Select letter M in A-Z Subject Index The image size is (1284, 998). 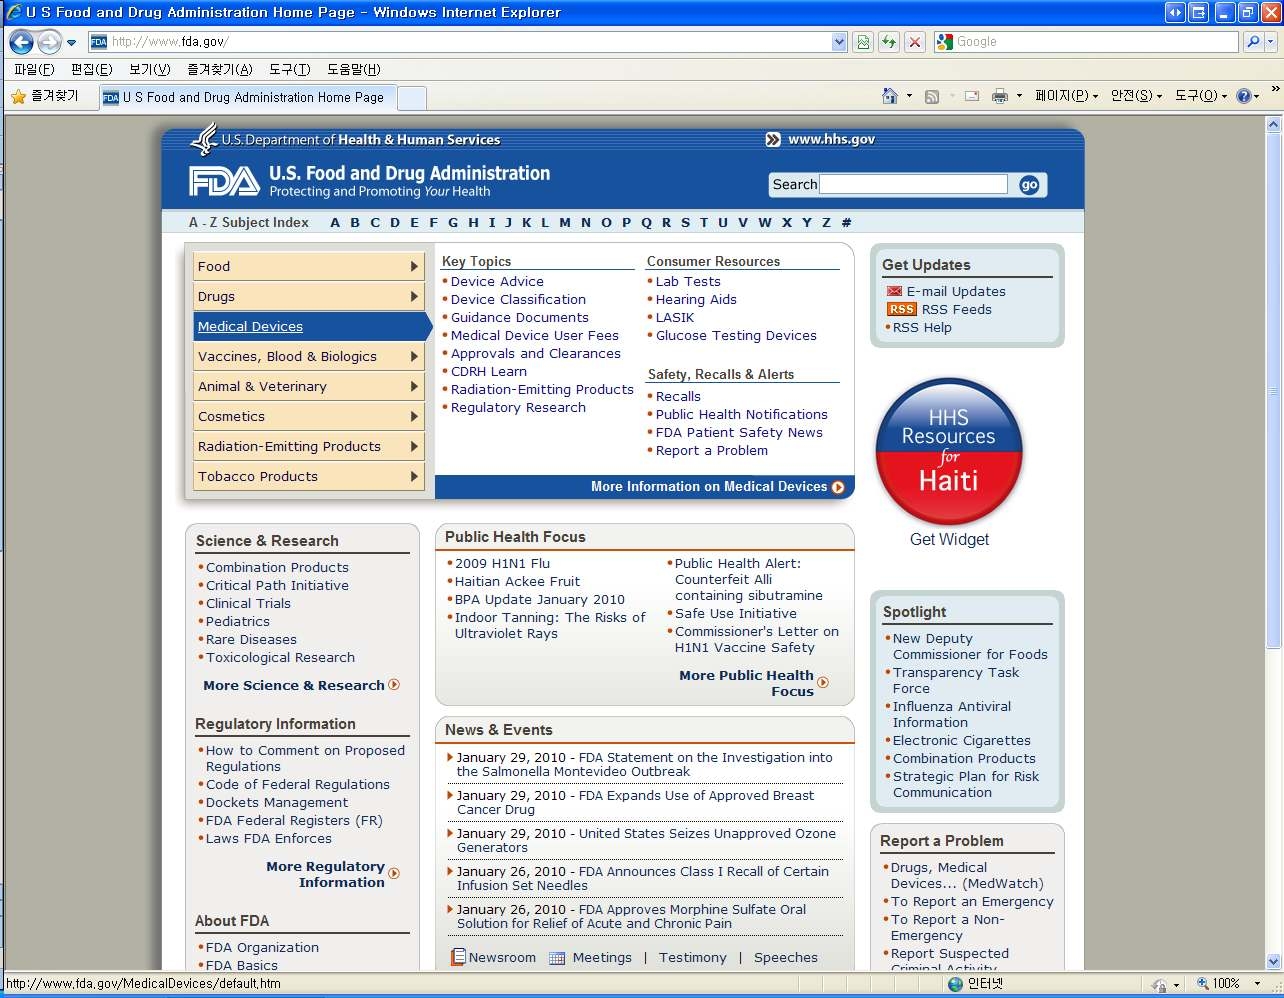565,223
